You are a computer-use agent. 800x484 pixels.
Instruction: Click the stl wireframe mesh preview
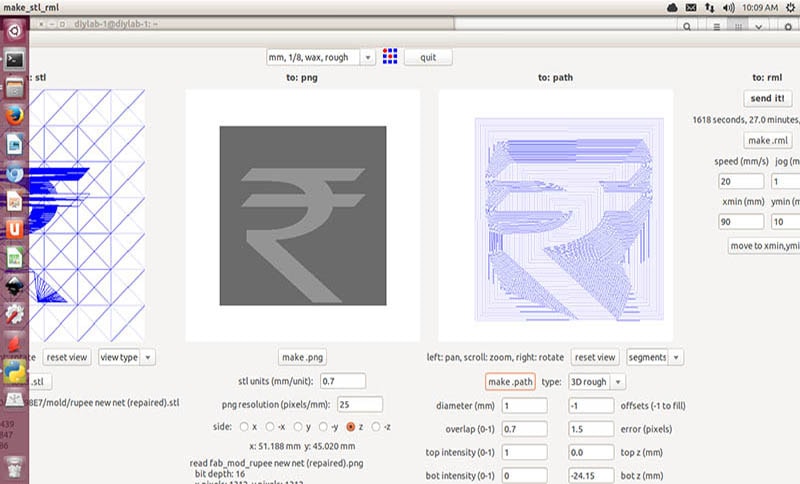coord(87,216)
